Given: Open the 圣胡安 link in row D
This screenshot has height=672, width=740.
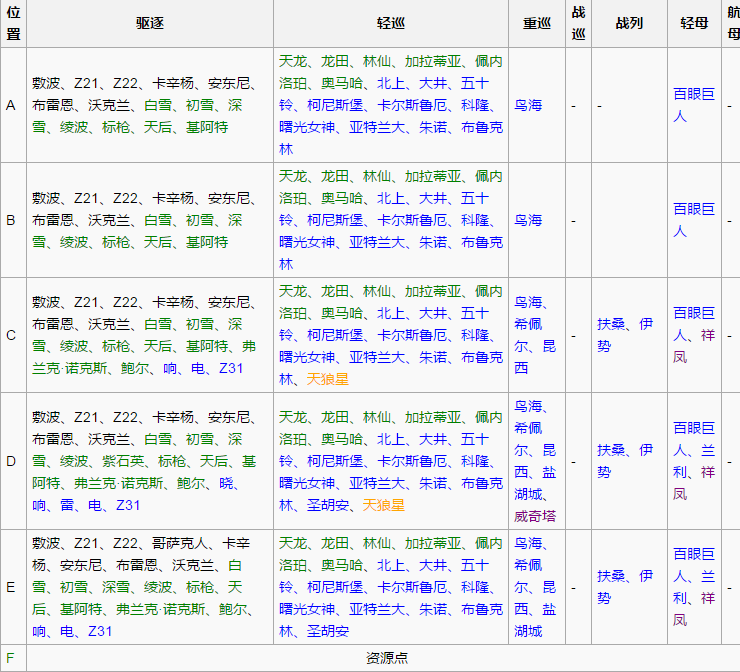Looking at the screenshot, I should pyautogui.click(x=328, y=505).
